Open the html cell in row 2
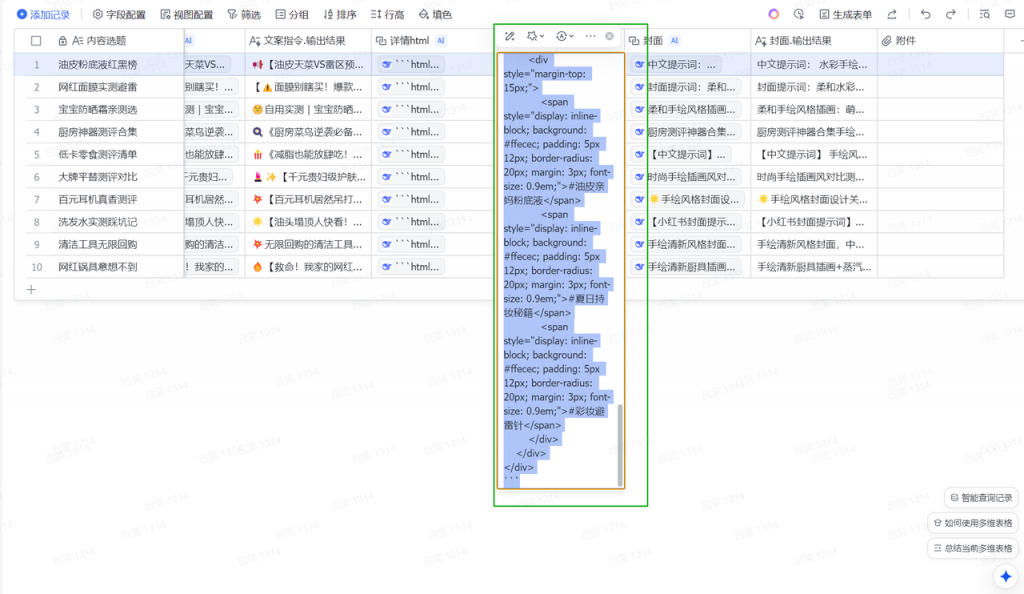The width and height of the screenshot is (1024, 594). coord(411,87)
